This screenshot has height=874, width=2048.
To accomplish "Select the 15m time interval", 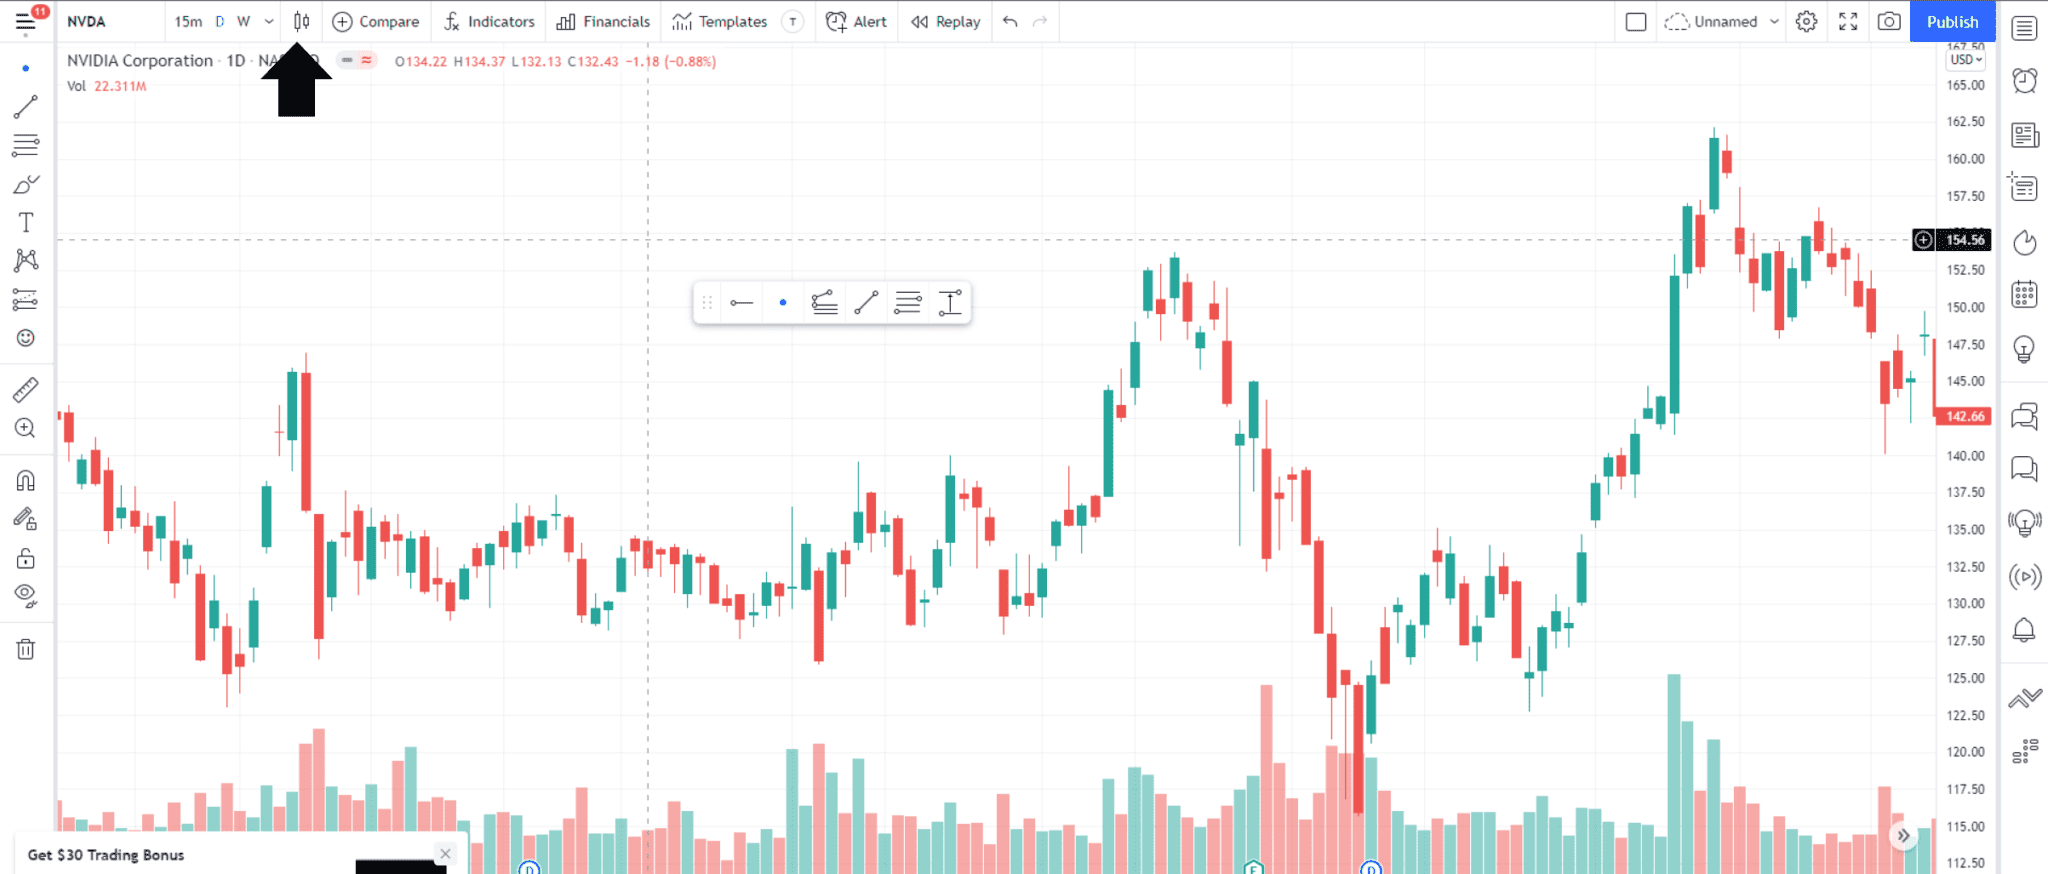I will 188,21.
